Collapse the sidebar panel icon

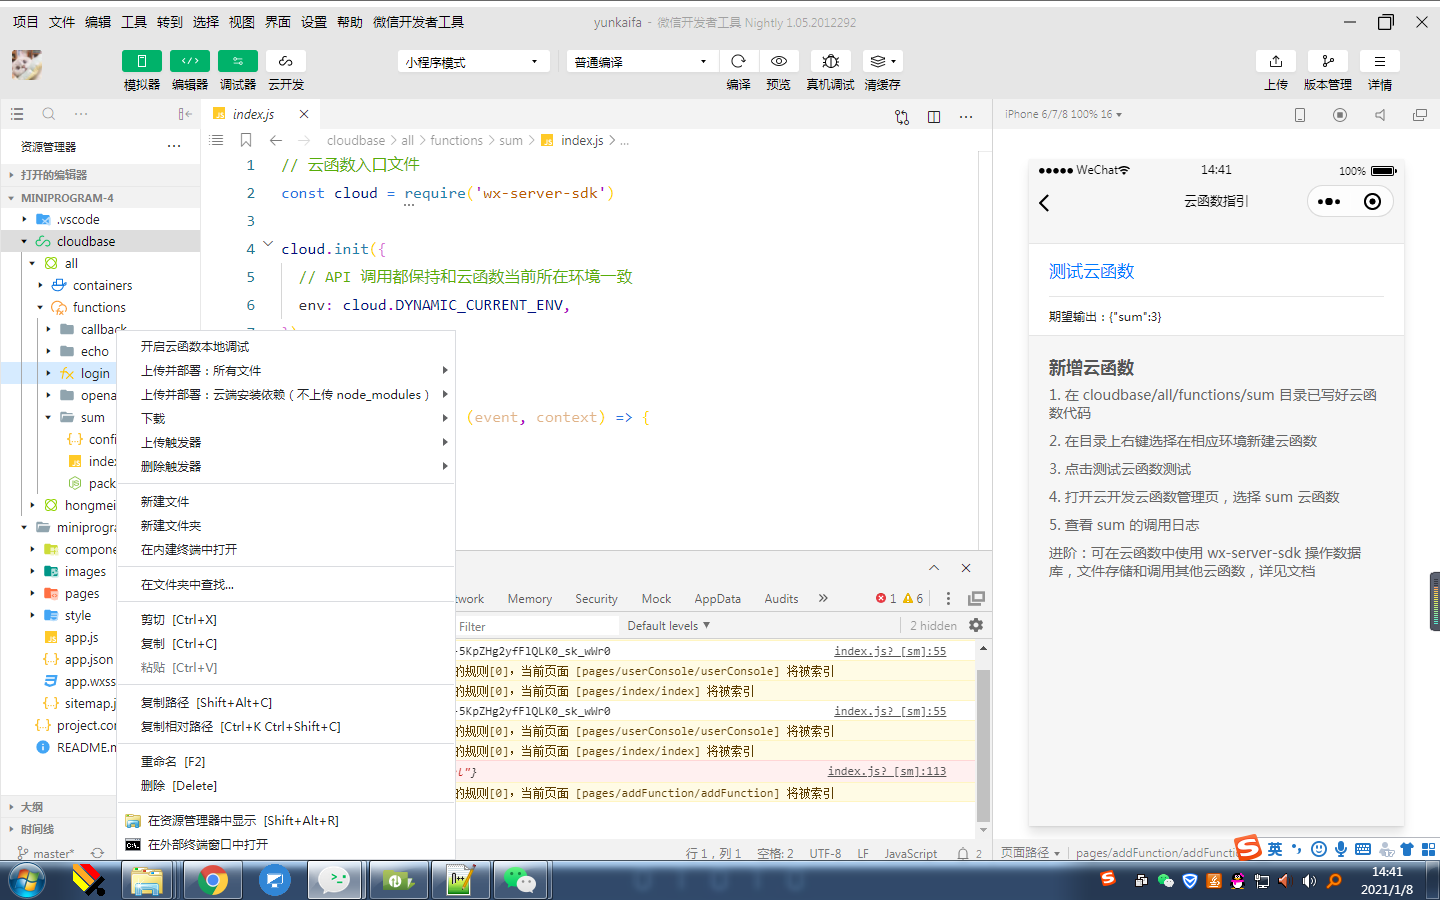click(185, 114)
